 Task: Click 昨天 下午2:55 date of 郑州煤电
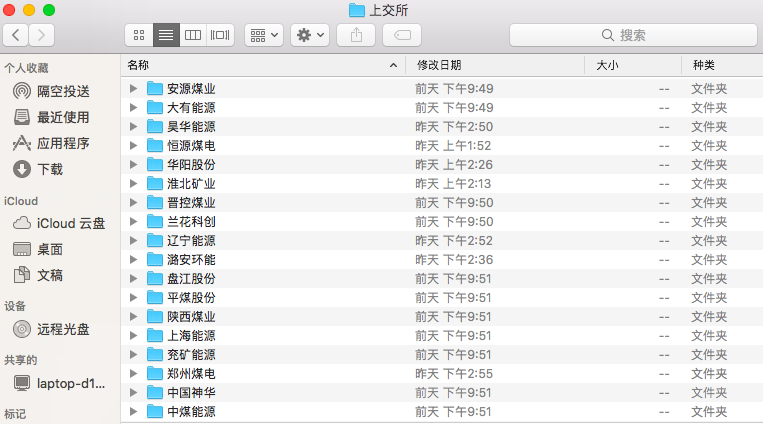point(454,373)
